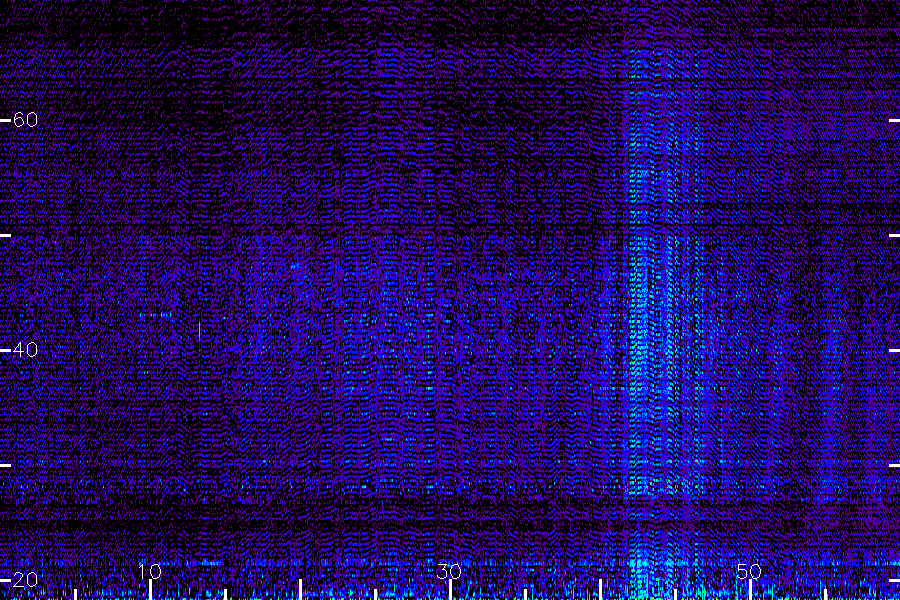Screen dimensions: 900x600
Task: Click the "20" frequency axis label
Action: [25, 579]
